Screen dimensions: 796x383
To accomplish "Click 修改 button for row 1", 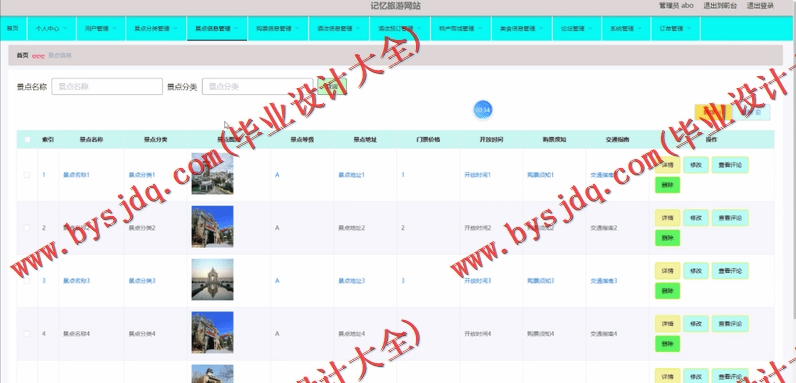I will coord(695,165).
